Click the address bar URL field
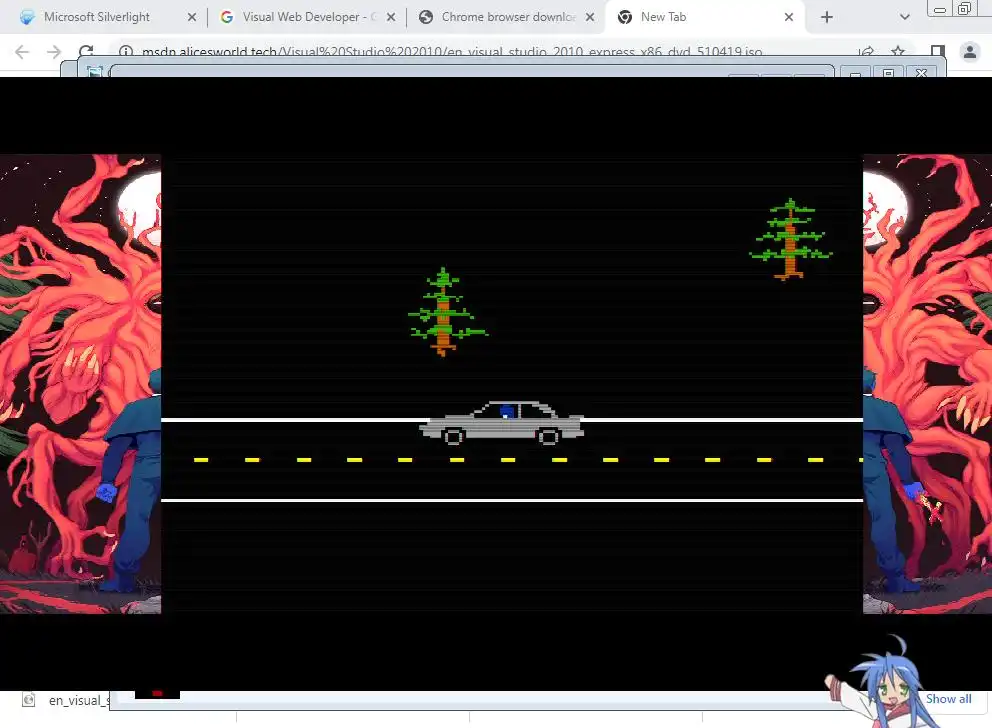Image resolution: width=992 pixels, height=728 pixels. 451,52
